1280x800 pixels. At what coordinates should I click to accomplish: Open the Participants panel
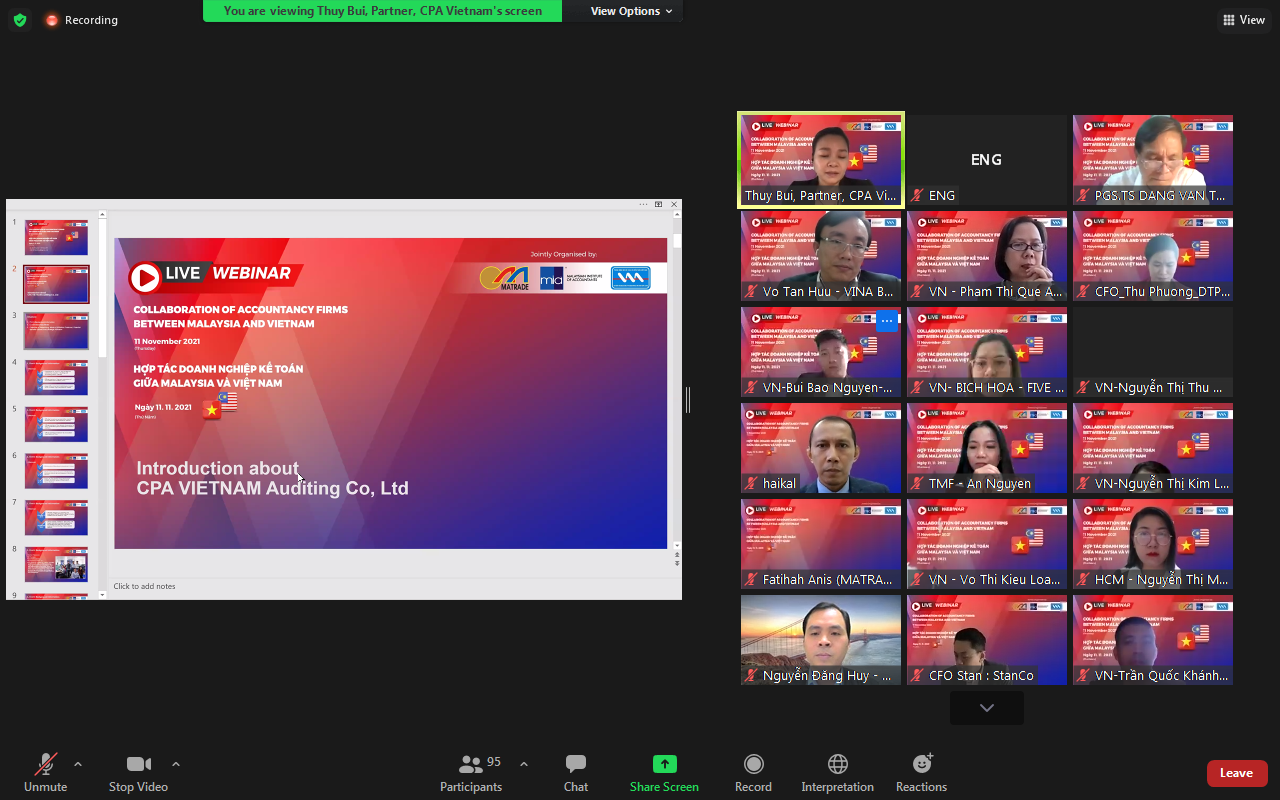471,773
